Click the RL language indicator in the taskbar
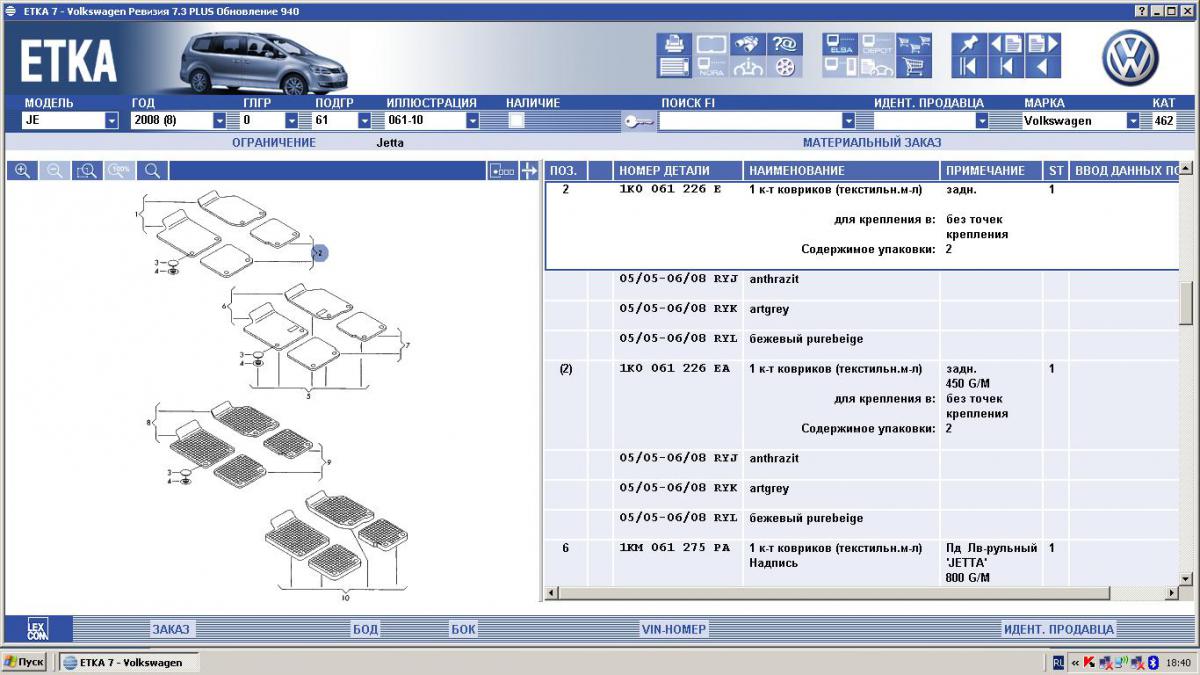This screenshot has width=1200, height=675. click(x=1059, y=662)
